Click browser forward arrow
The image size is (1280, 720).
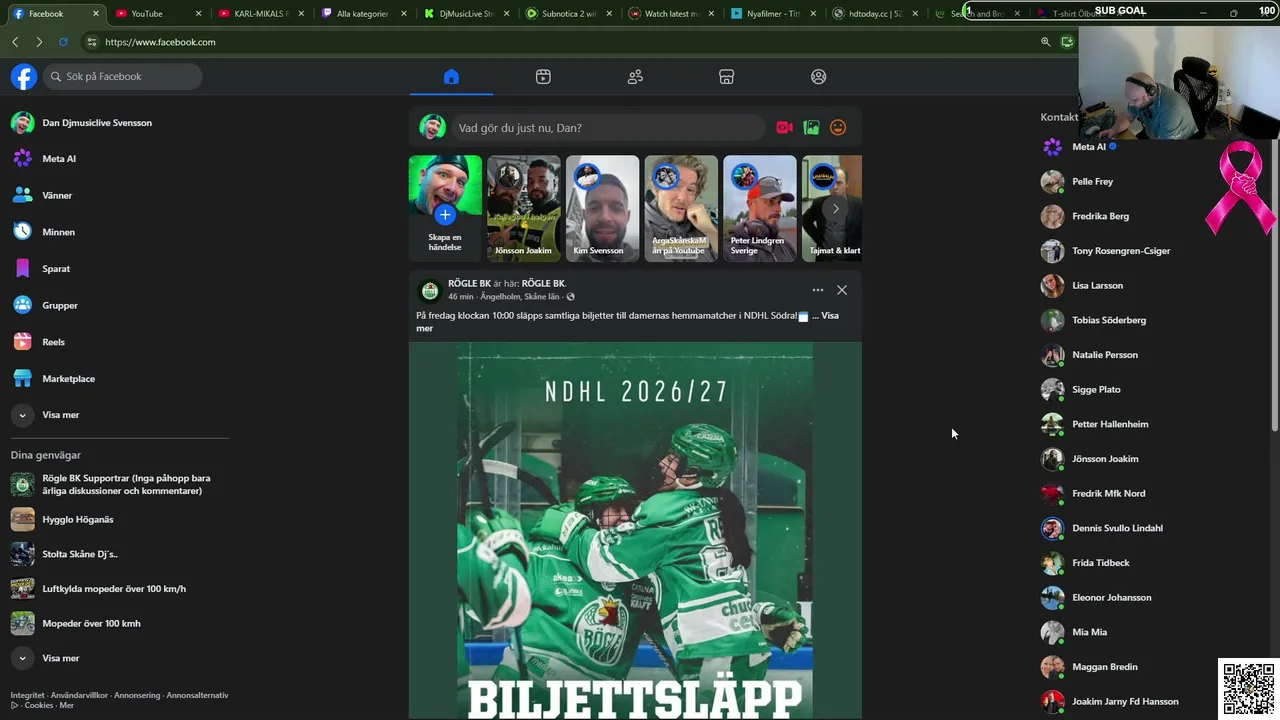tap(39, 42)
